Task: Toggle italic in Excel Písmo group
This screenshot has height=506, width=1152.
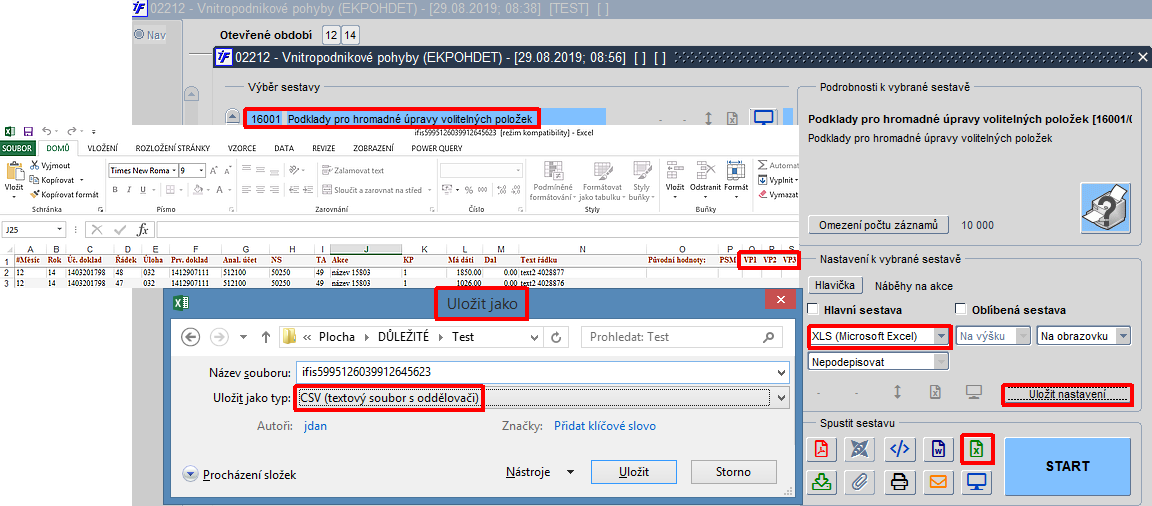Action: pos(129,189)
